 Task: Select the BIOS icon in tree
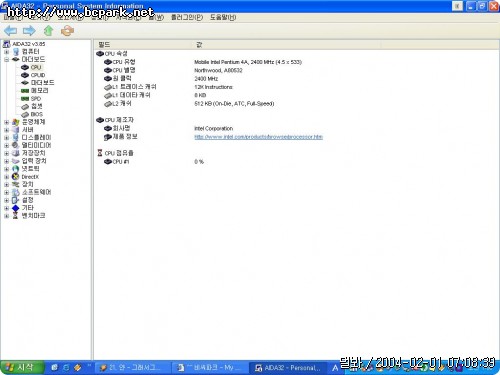click(25, 114)
